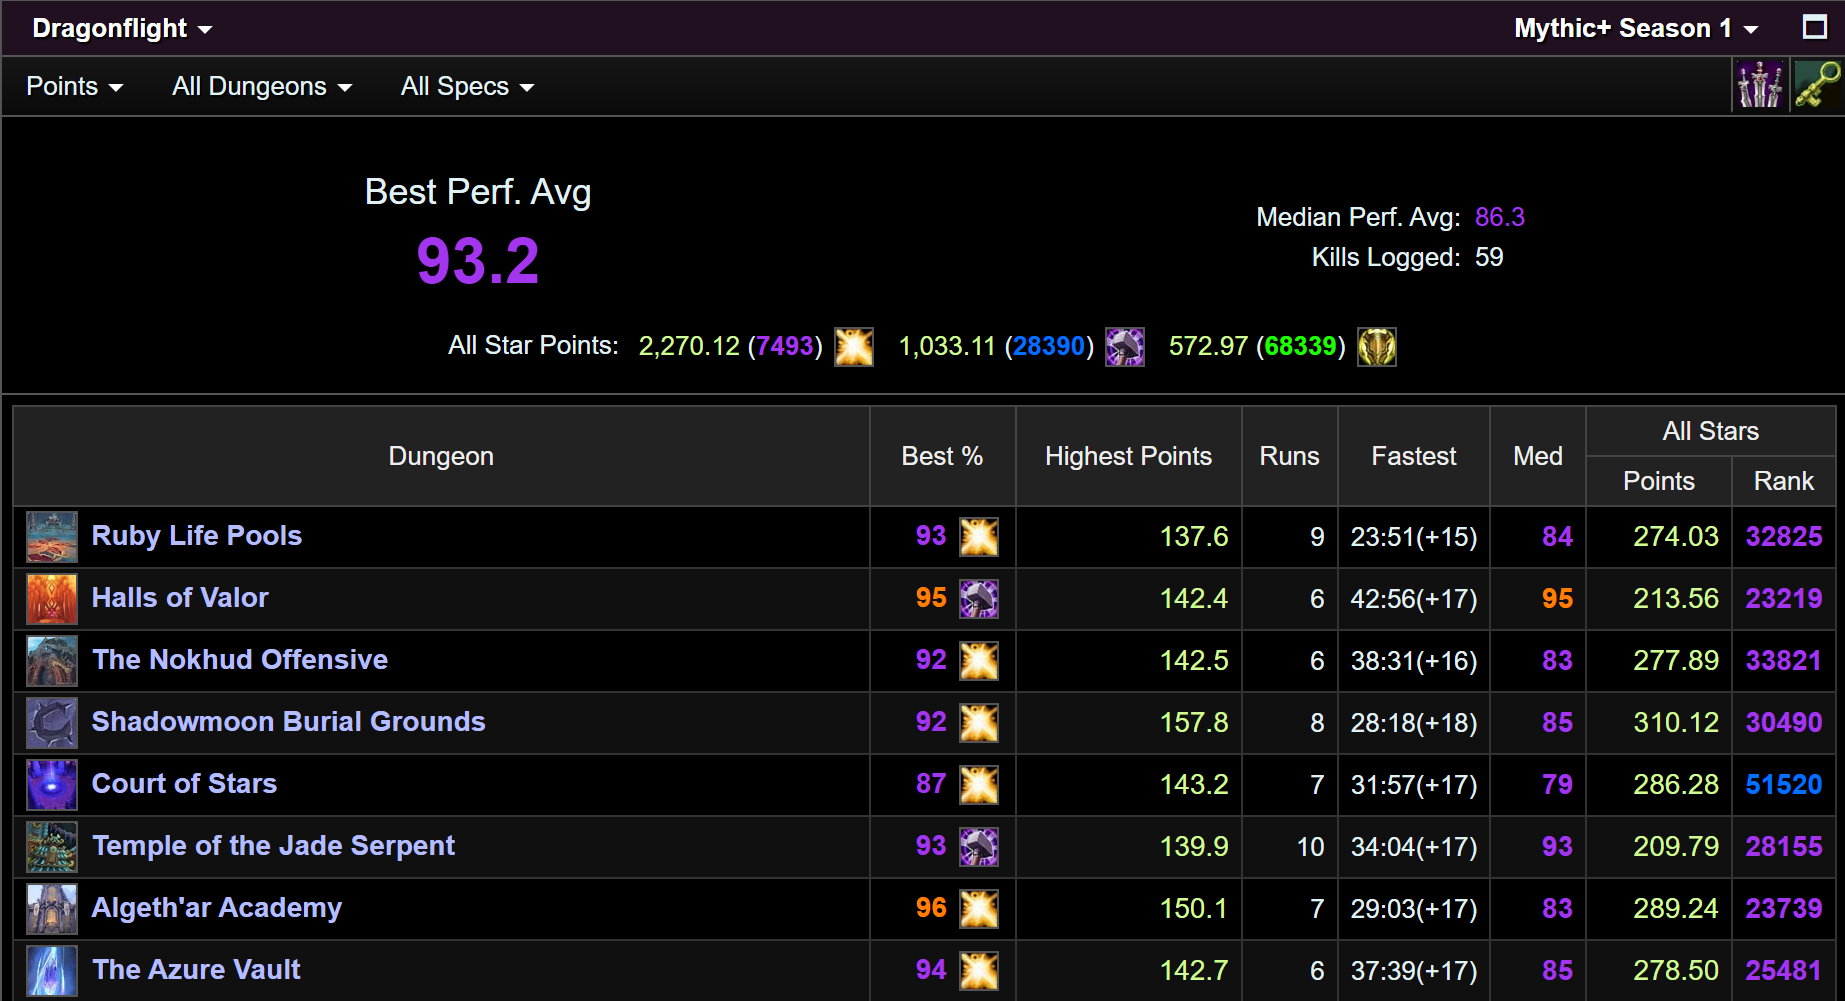Open the Dragonflight expansion dropdown
The width and height of the screenshot is (1845, 1001).
point(122,28)
